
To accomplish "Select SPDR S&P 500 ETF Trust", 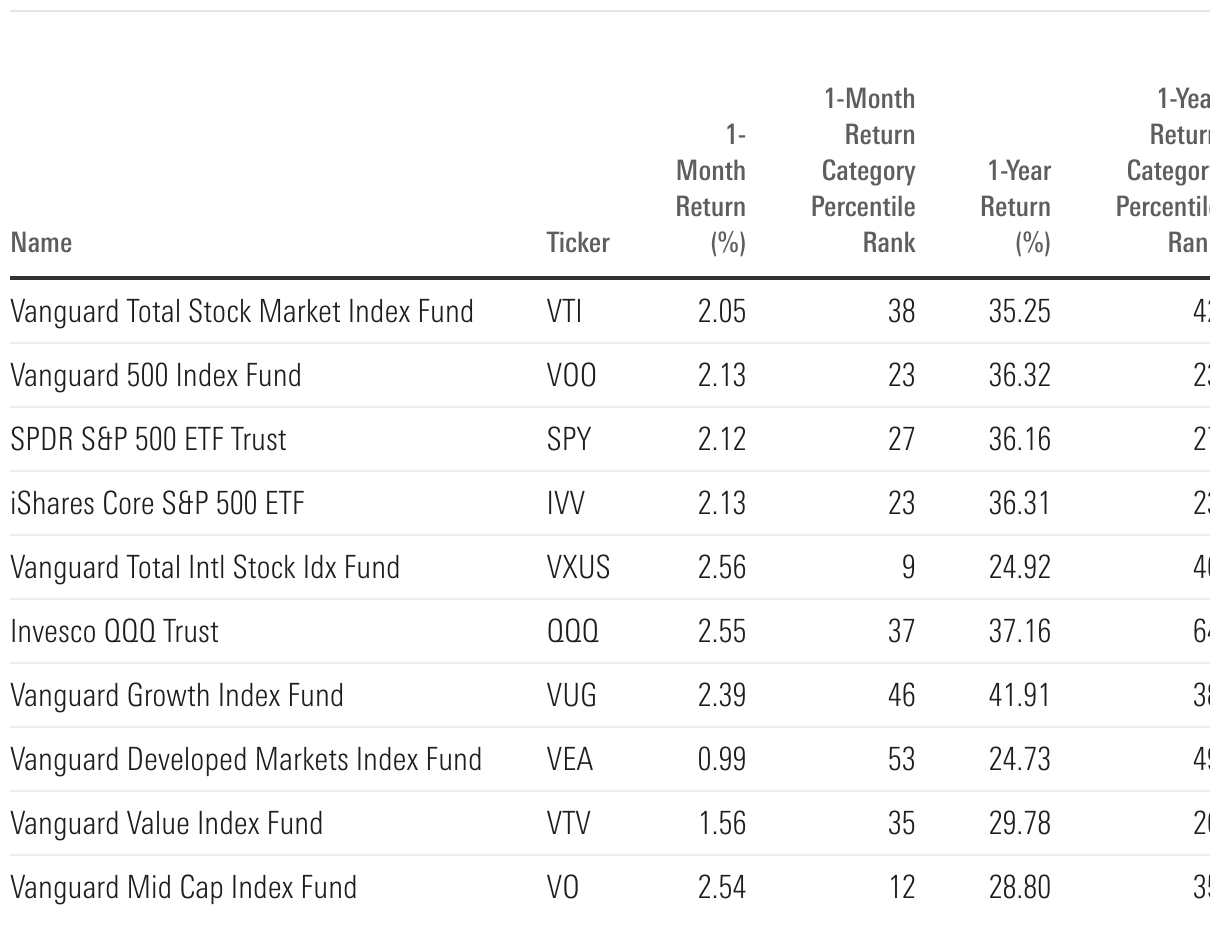I will point(148,440).
